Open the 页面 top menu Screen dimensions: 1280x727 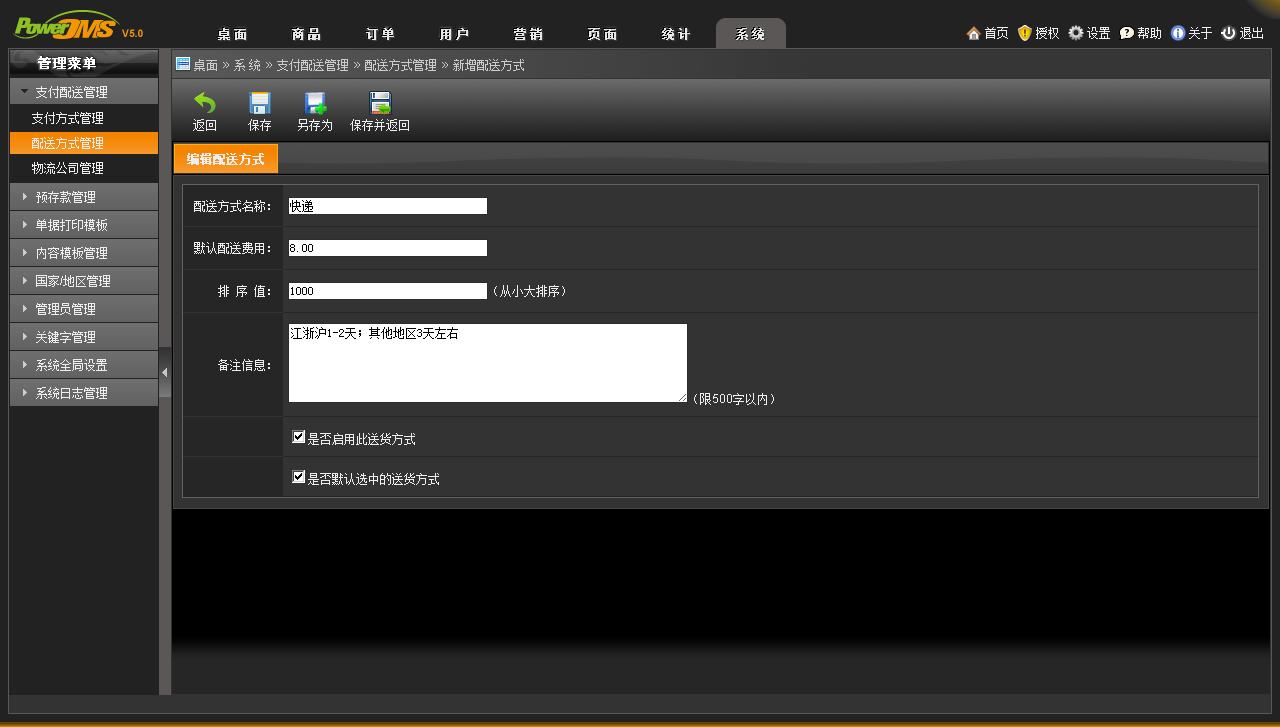pyautogui.click(x=602, y=34)
